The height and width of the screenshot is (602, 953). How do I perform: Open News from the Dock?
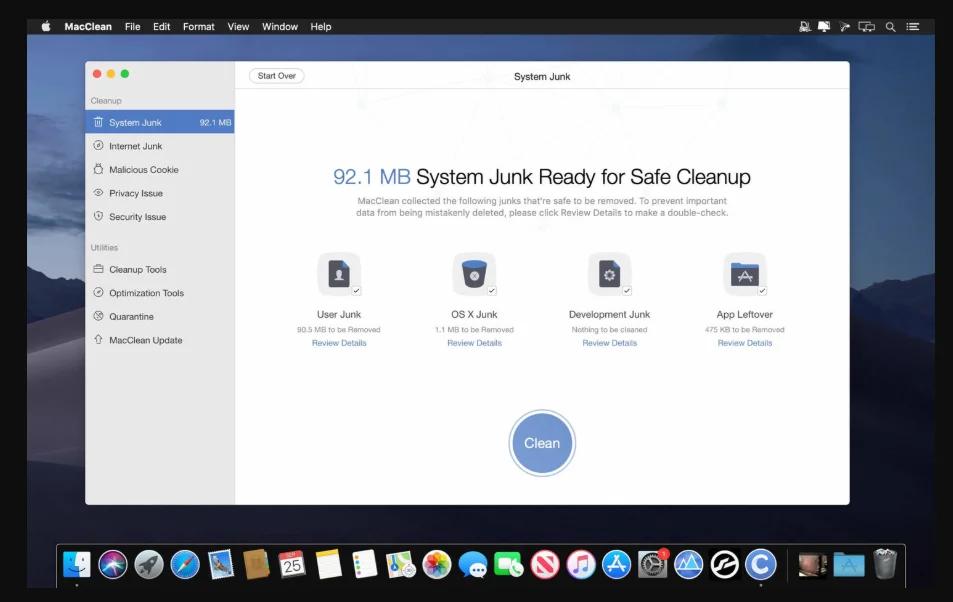click(x=545, y=565)
